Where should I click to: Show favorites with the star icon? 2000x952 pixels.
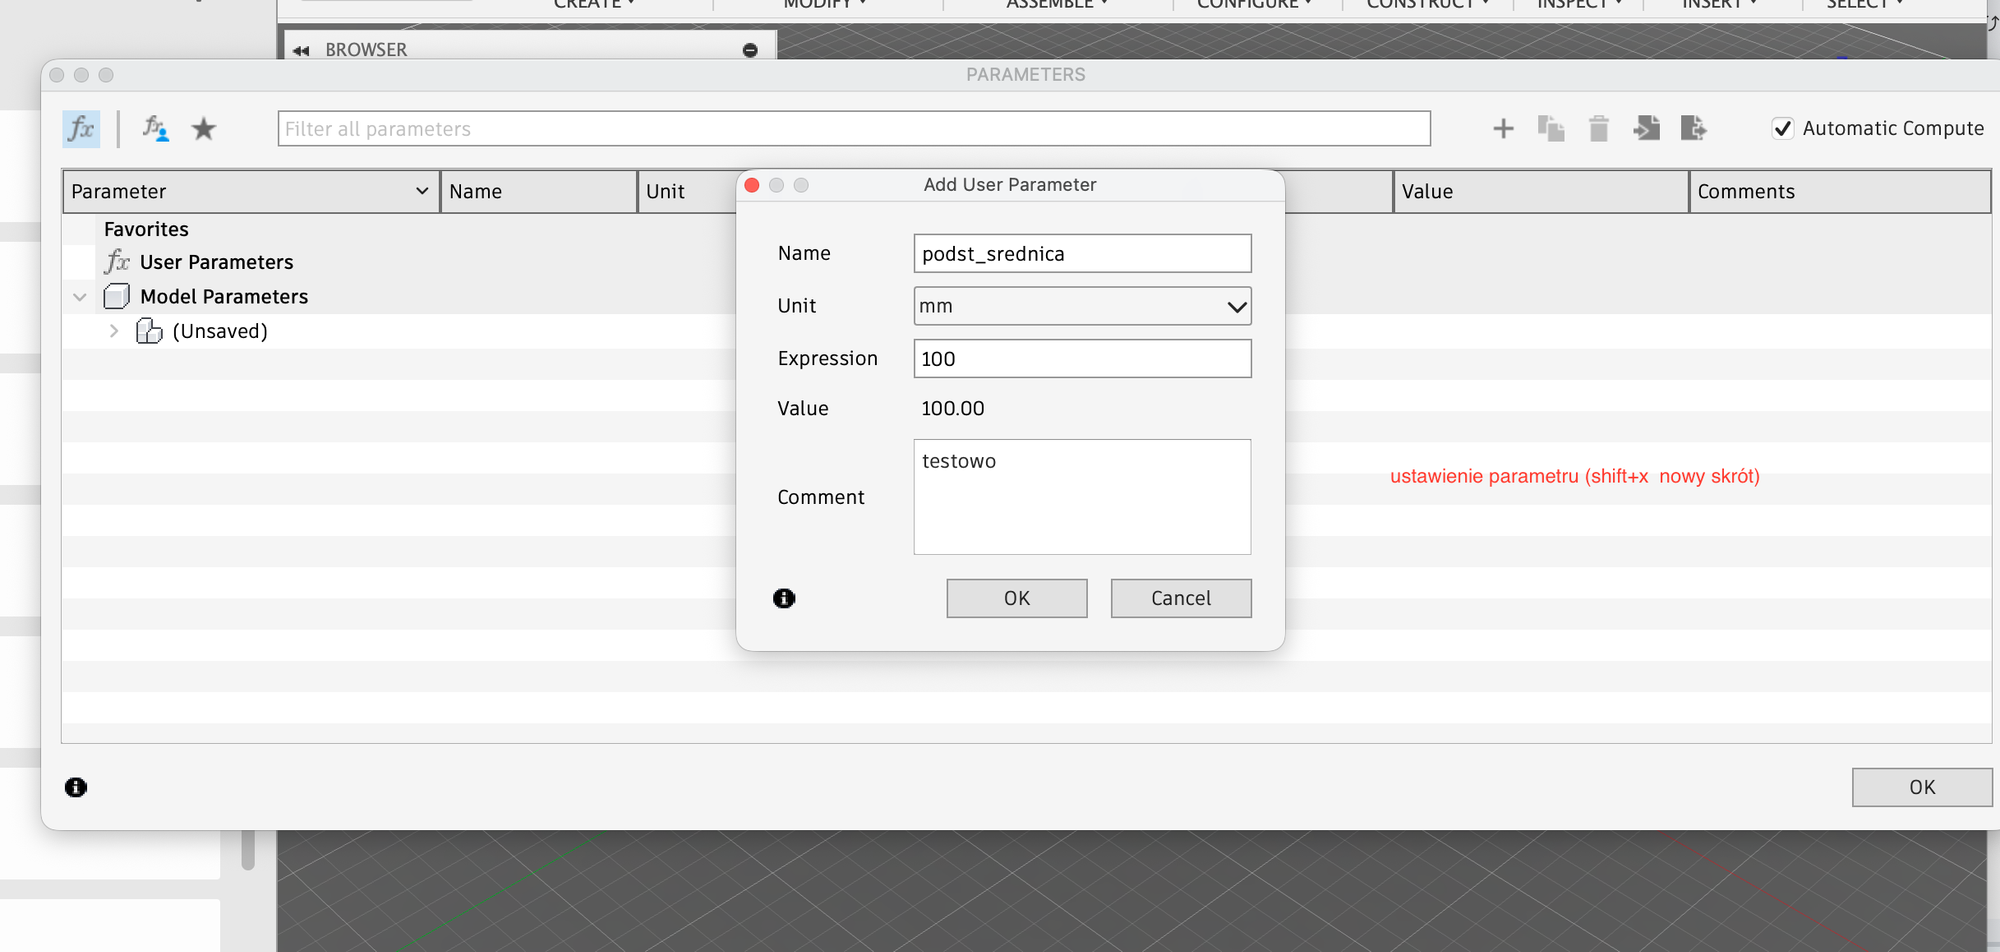click(204, 129)
